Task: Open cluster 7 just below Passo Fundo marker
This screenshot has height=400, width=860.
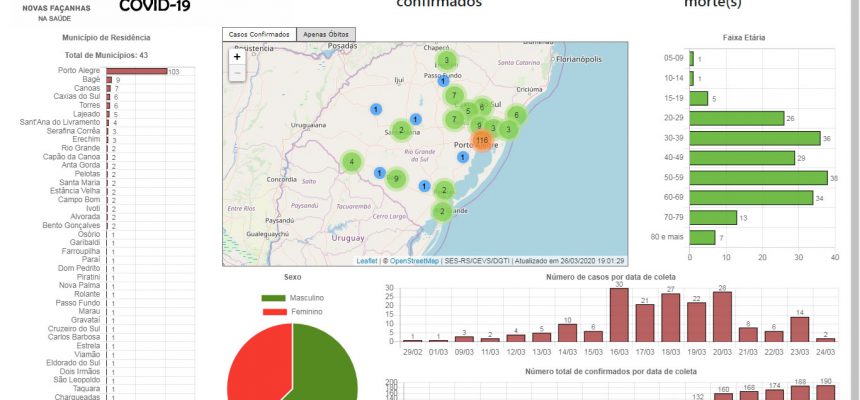Action: coord(454,95)
